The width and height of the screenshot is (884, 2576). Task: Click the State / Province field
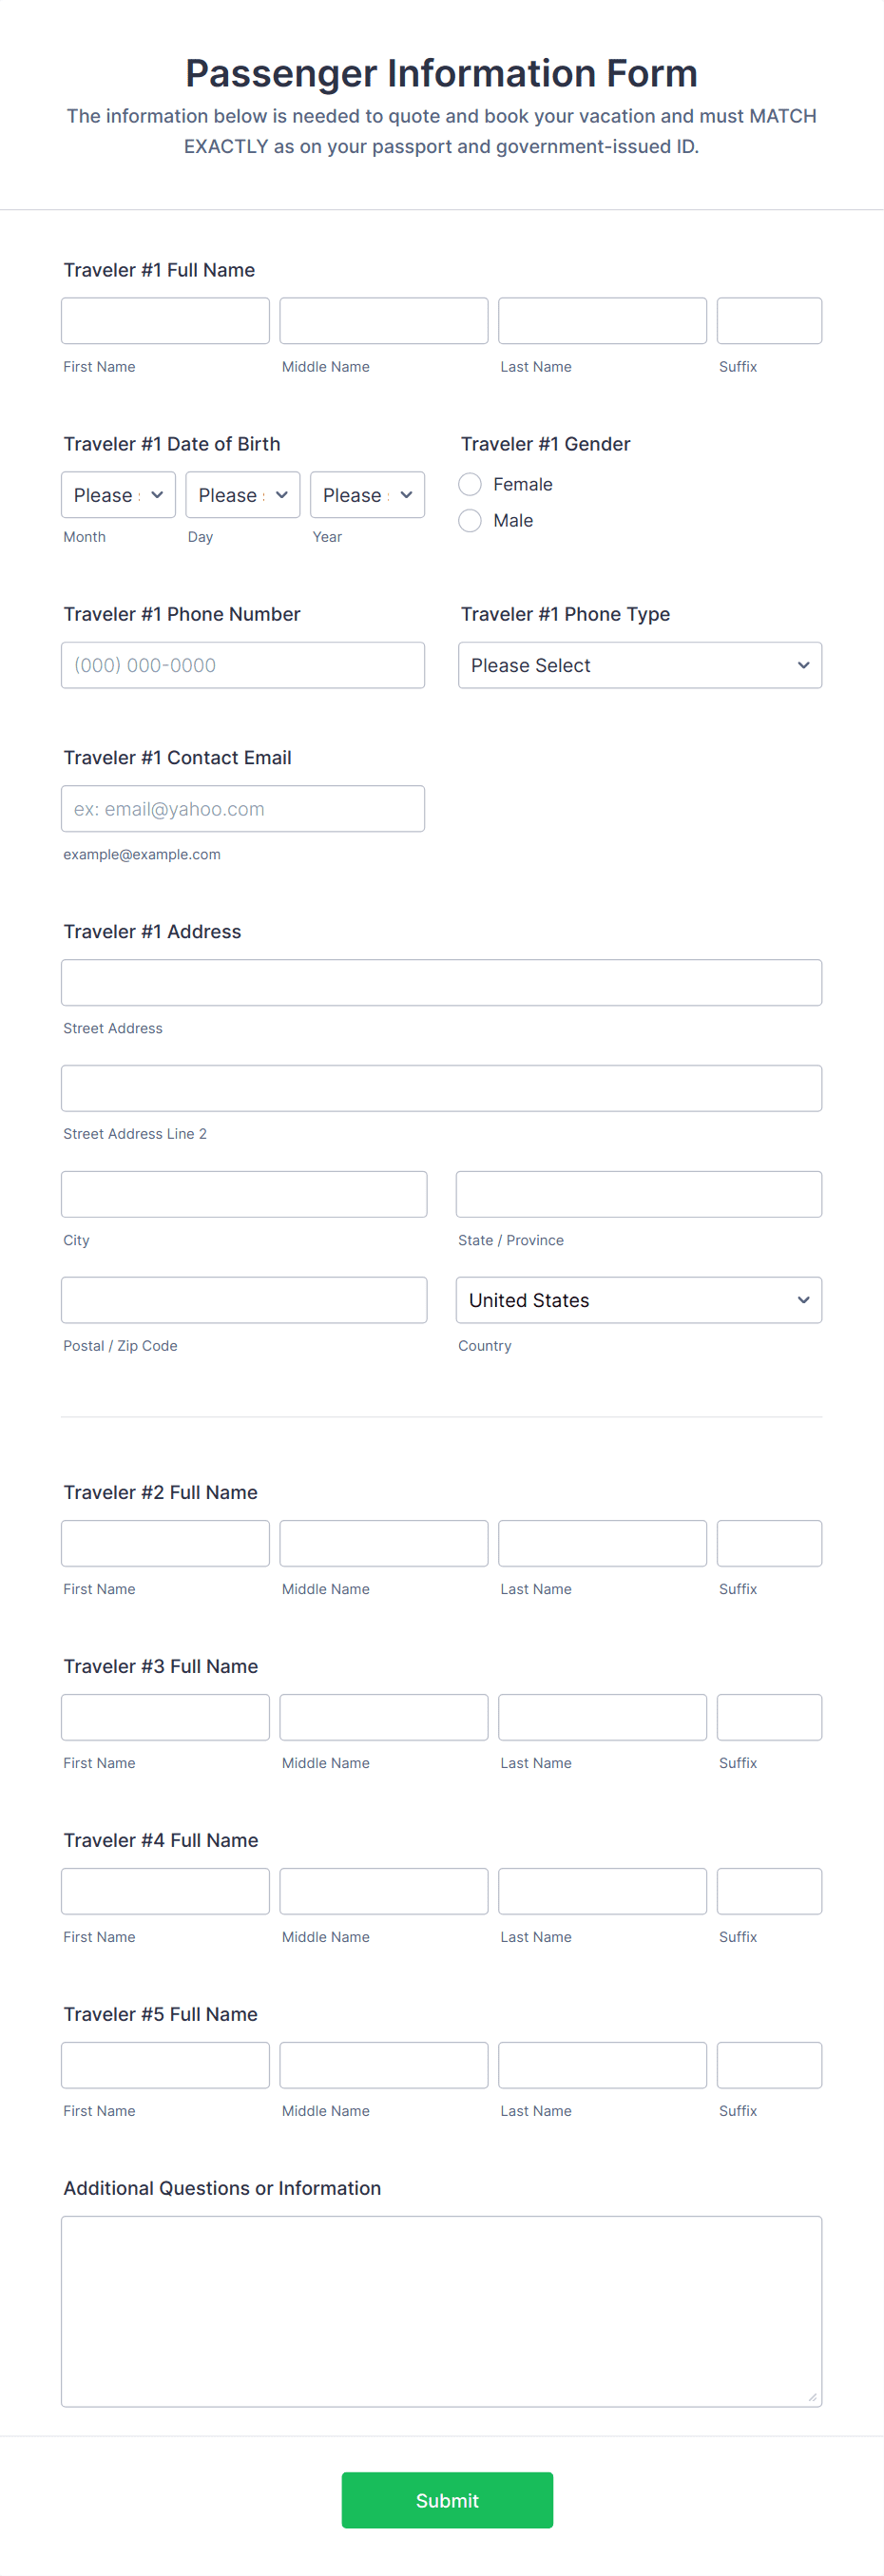[638, 1194]
